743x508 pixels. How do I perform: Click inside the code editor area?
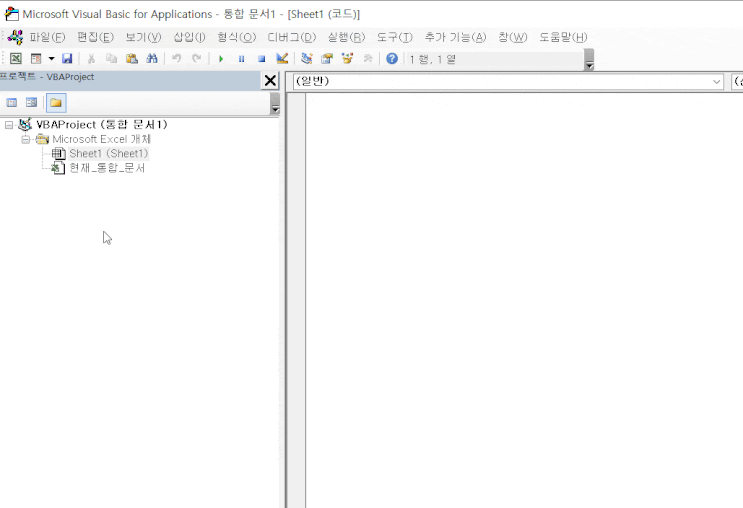coord(524,300)
